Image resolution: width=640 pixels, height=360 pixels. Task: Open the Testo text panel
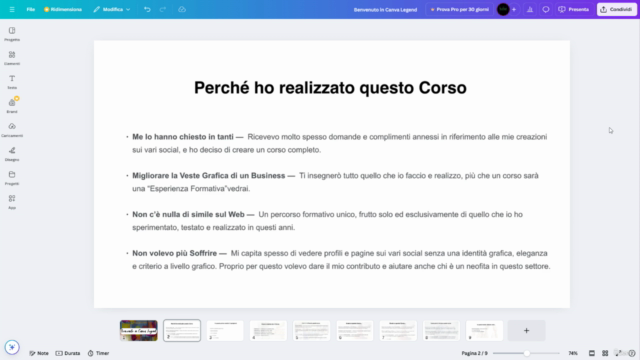pyautogui.click(x=12, y=82)
